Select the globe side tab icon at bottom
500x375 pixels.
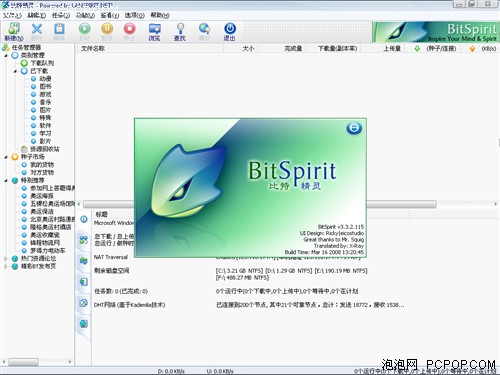84,324
